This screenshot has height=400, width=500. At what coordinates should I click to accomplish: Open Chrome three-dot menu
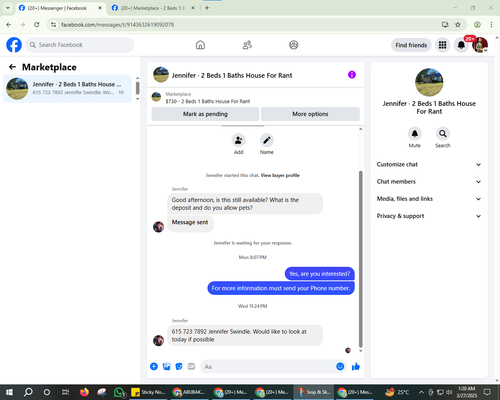tap(491, 25)
